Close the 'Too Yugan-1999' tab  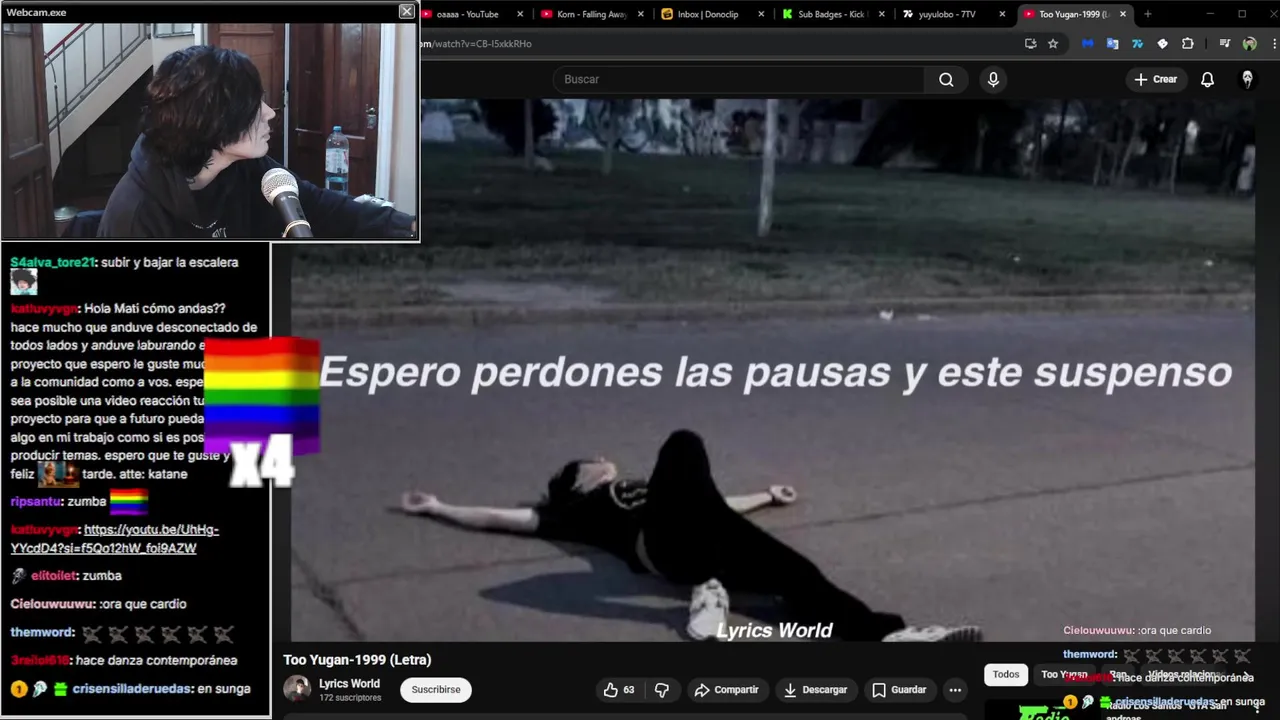(1123, 14)
